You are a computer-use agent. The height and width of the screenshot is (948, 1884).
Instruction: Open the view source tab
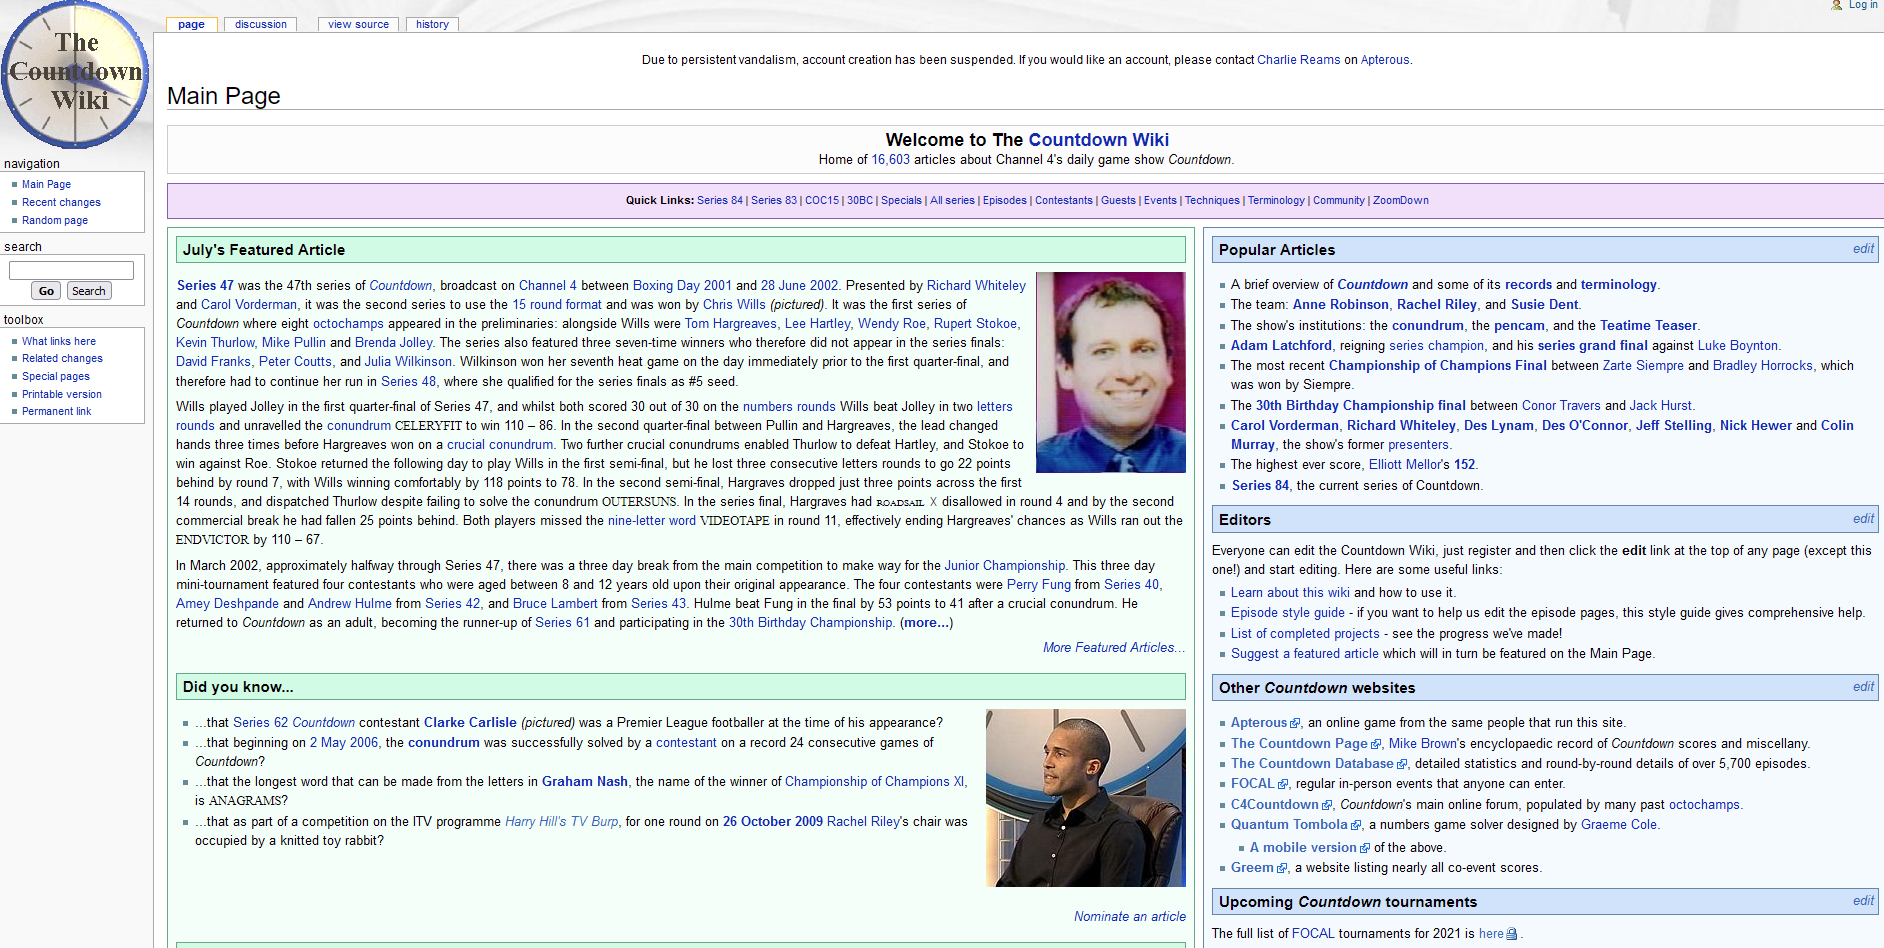pos(358,24)
